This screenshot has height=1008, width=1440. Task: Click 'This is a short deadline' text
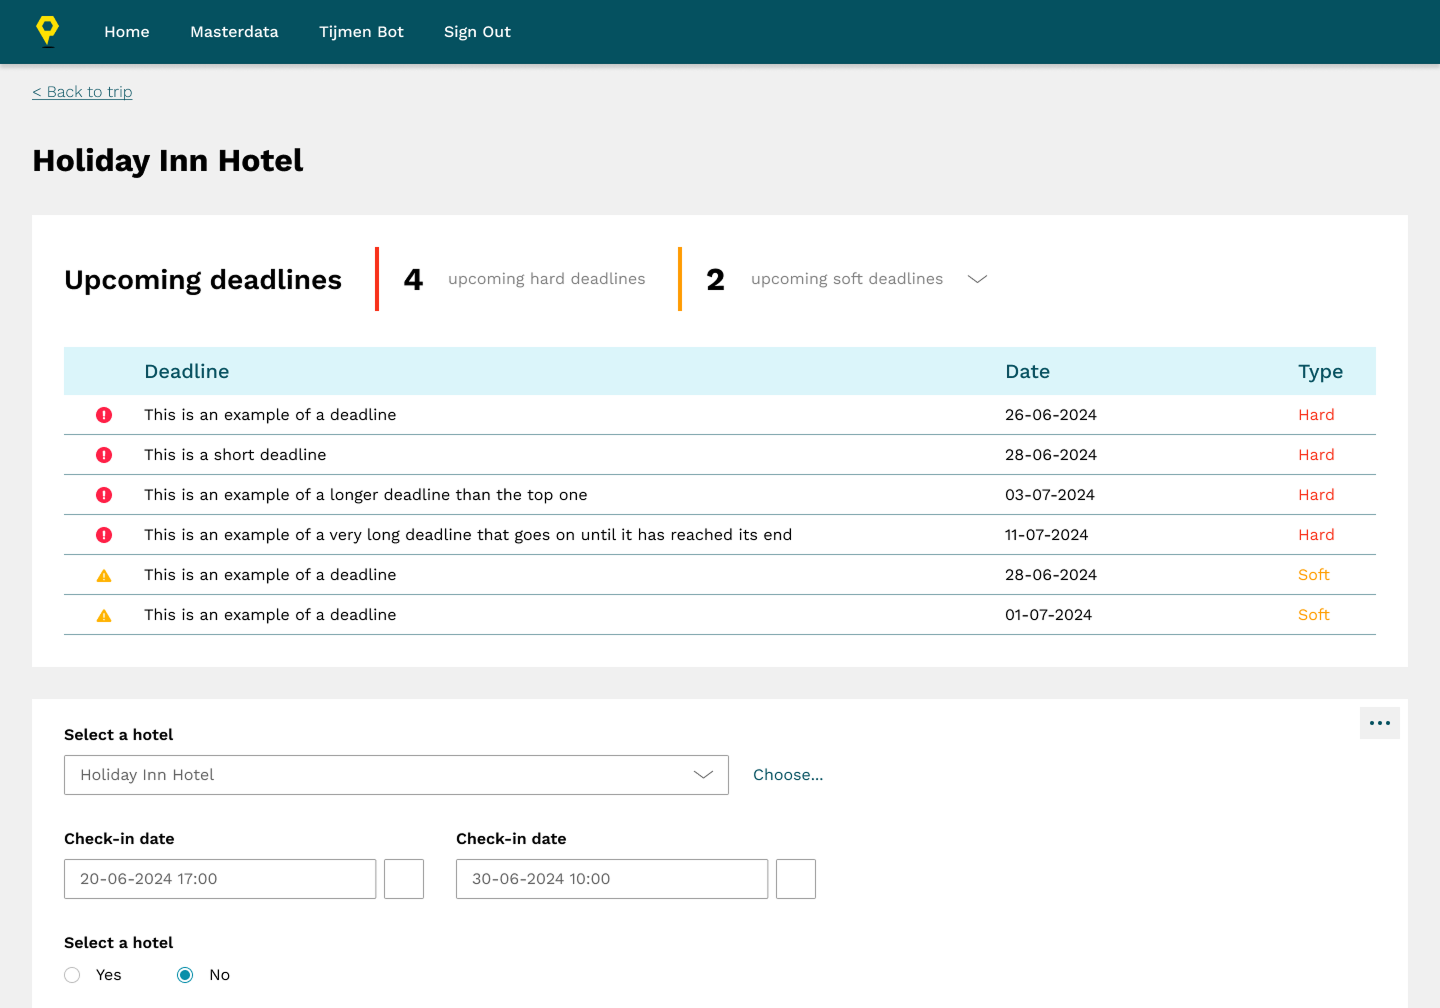point(235,455)
